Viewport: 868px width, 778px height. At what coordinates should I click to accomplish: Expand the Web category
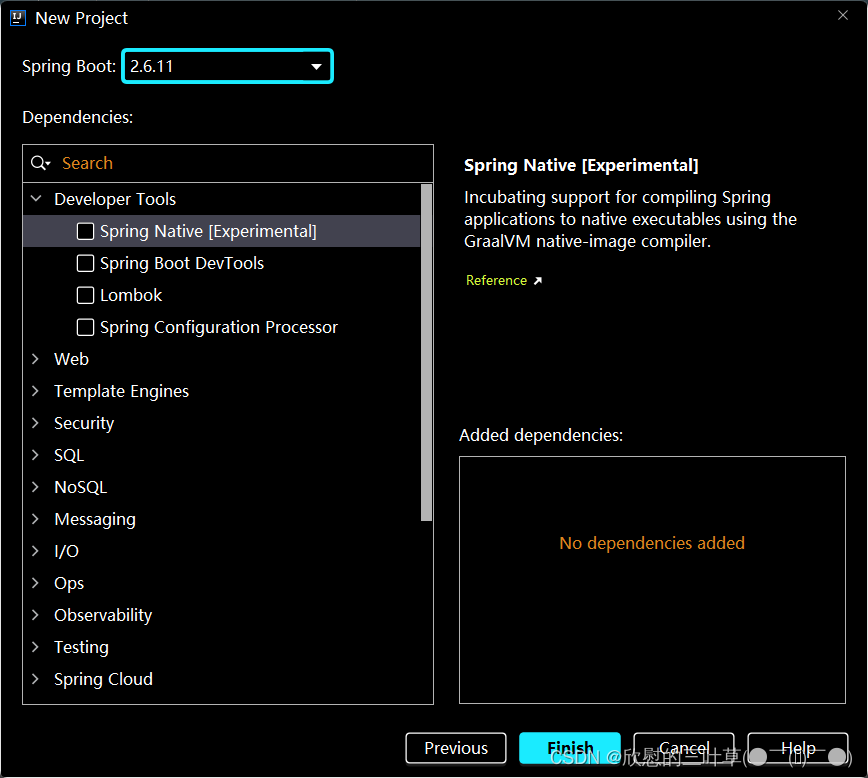(x=35, y=359)
